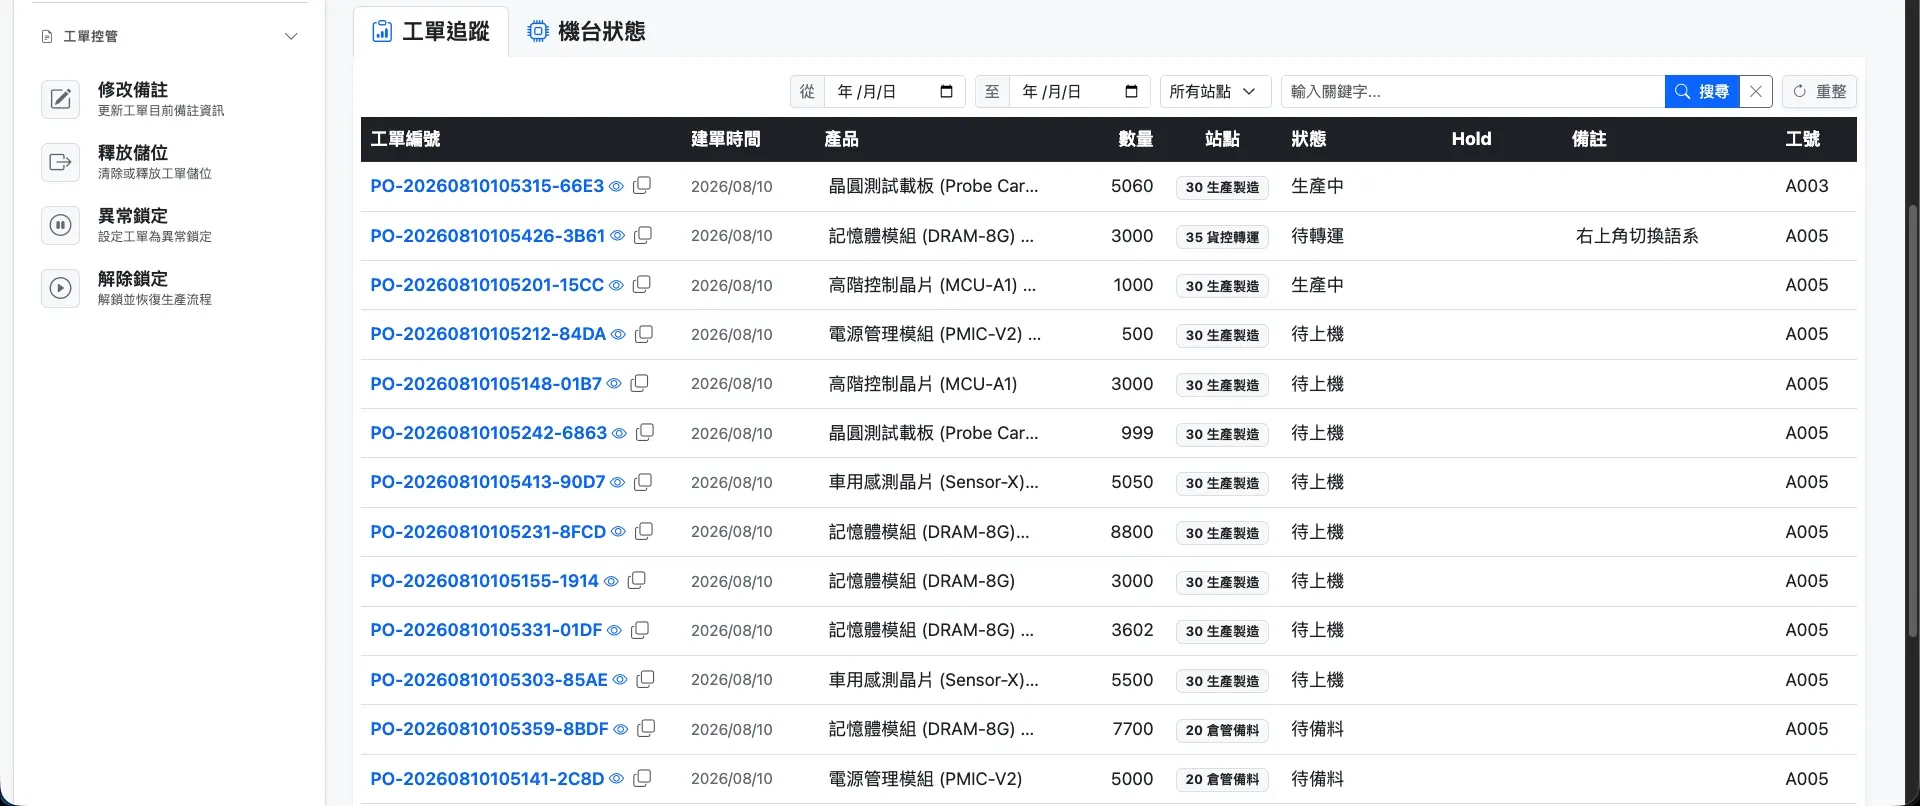Image resolution: width=1920 pixels, height=806 pixels.
Task: Copy order number PO-20260810105148-01B7
Action: (x=640, y=383)
